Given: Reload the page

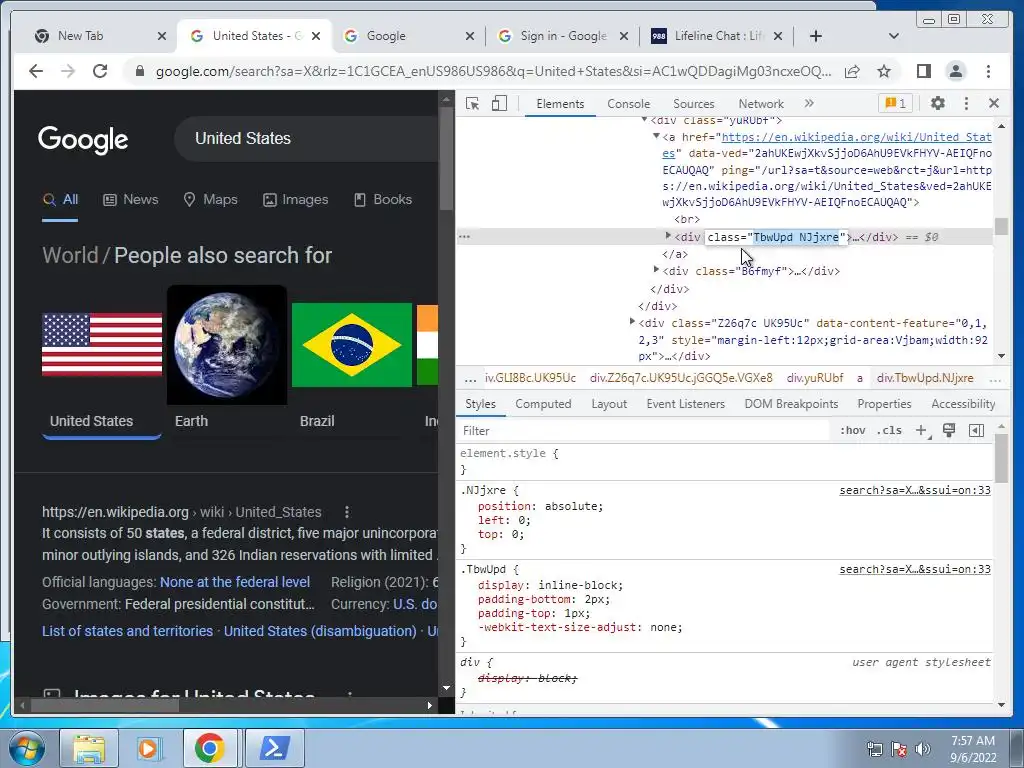Looking at the screenshot, I should coord(100,71).
